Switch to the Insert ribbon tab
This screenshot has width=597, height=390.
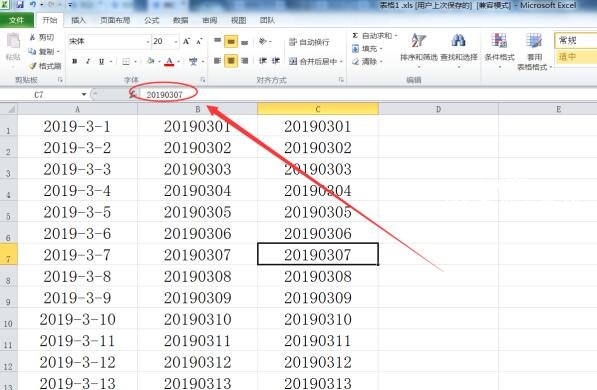coord(78,20)
